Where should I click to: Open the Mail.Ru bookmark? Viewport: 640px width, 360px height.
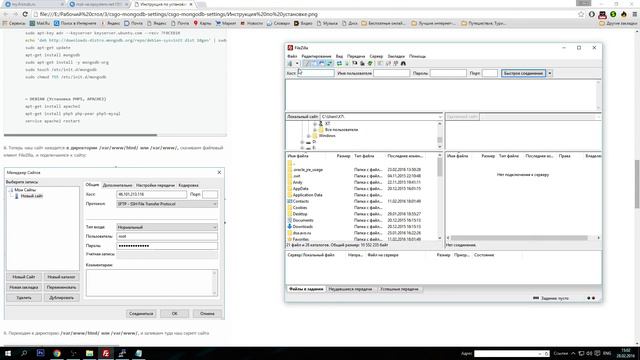click(x=40, y=23)
